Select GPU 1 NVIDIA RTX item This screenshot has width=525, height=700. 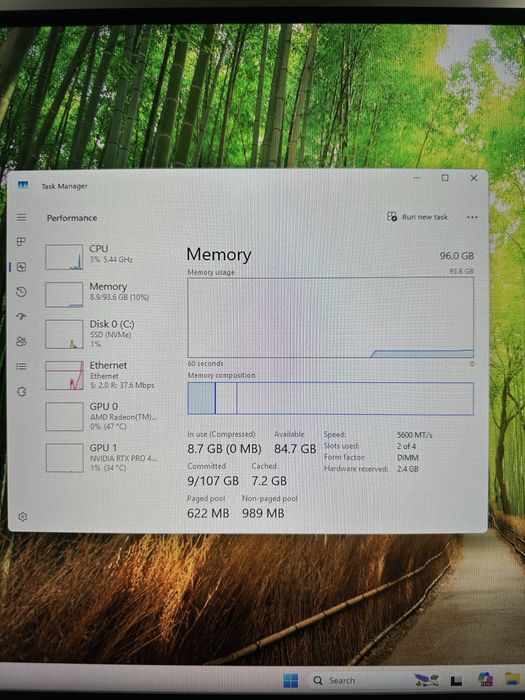[102, 458]
